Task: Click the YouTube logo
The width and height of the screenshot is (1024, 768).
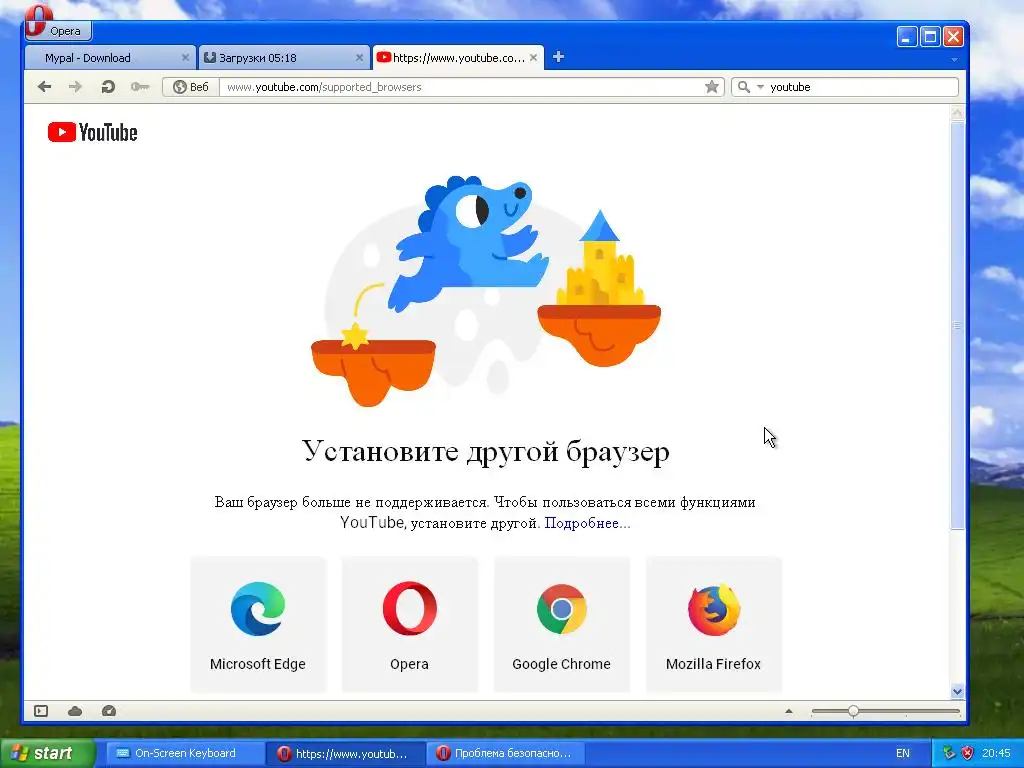Action: [x=93, y=133]
